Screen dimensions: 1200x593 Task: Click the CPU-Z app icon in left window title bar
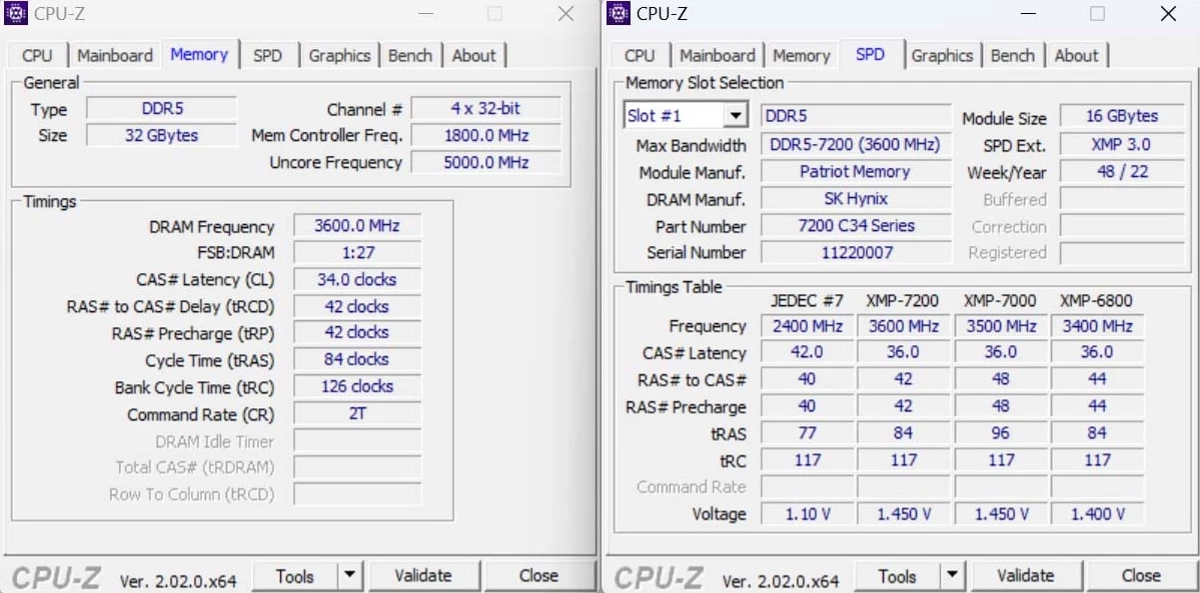point(17,13)
